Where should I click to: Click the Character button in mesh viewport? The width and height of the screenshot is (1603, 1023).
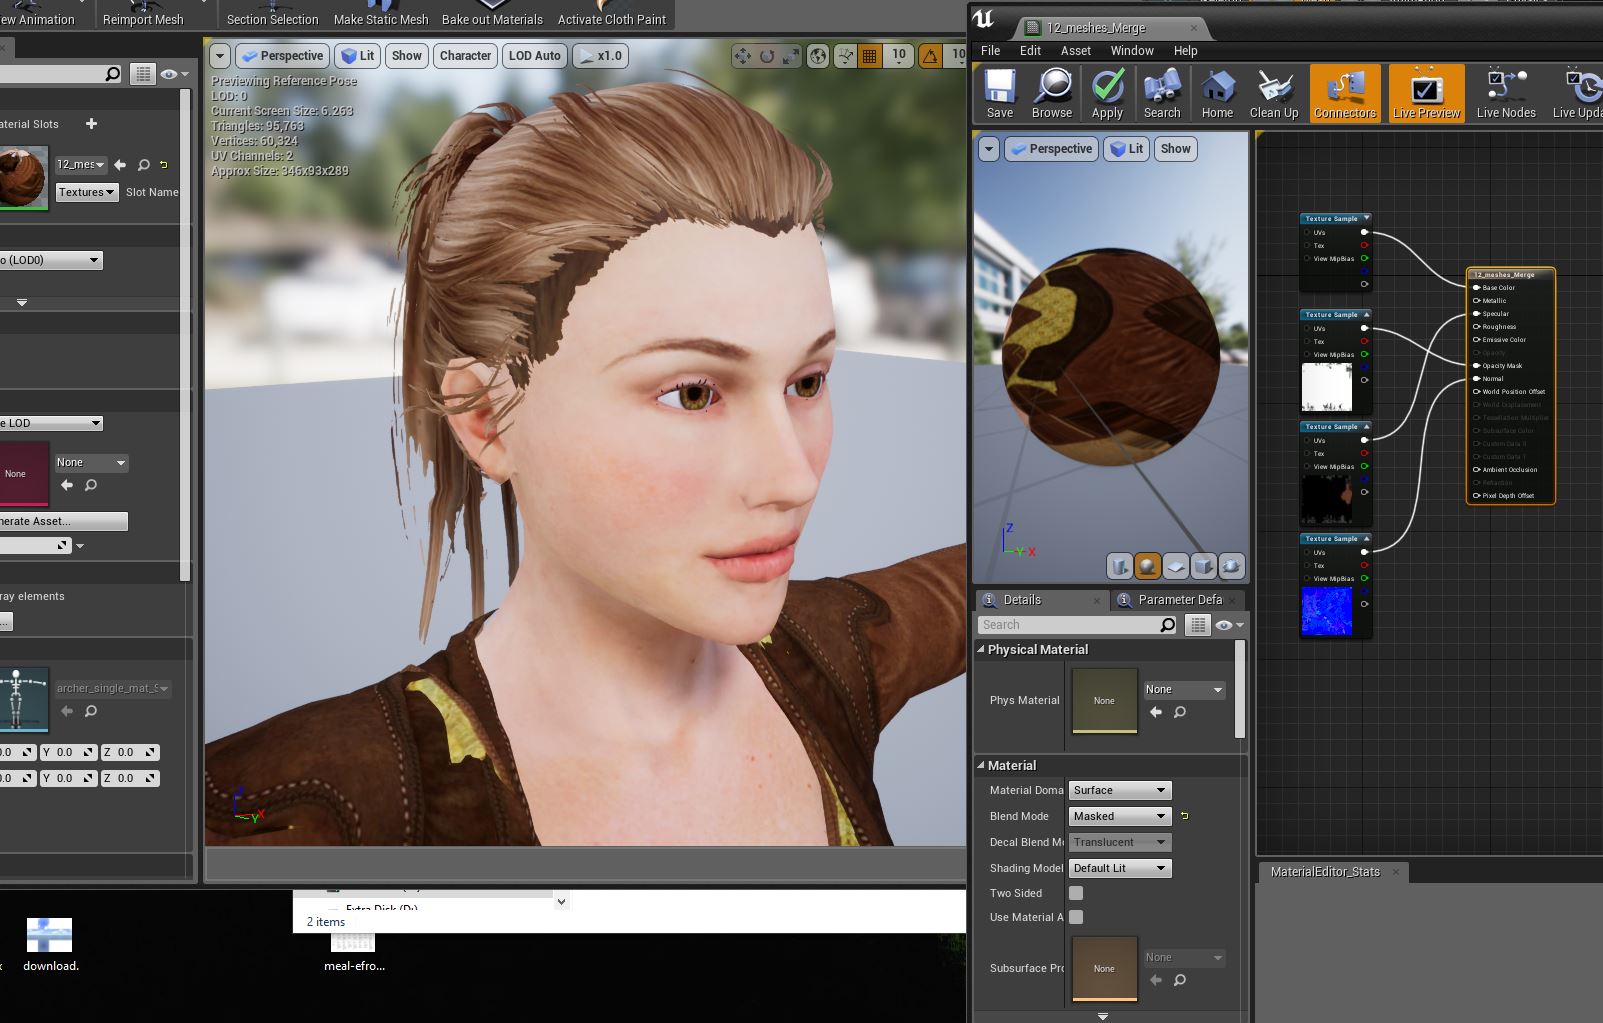tap(465, 56)
